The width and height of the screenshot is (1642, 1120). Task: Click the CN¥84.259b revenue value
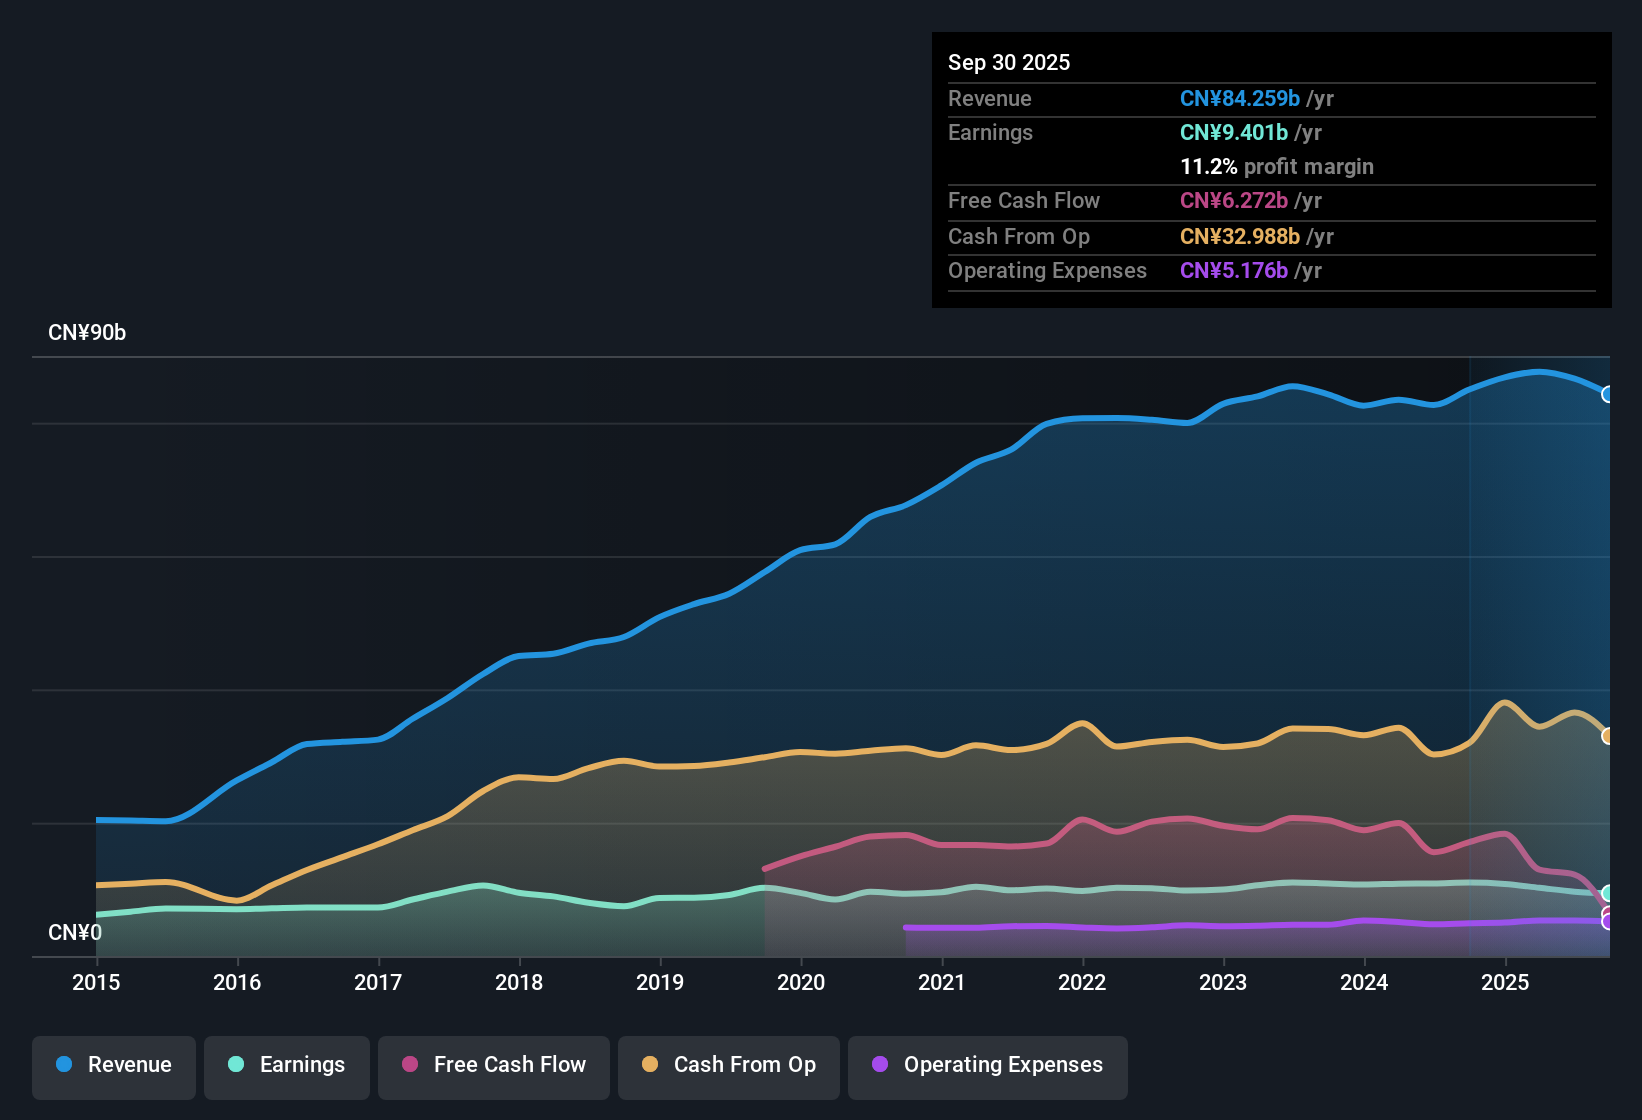click(x=1240, y=99)
